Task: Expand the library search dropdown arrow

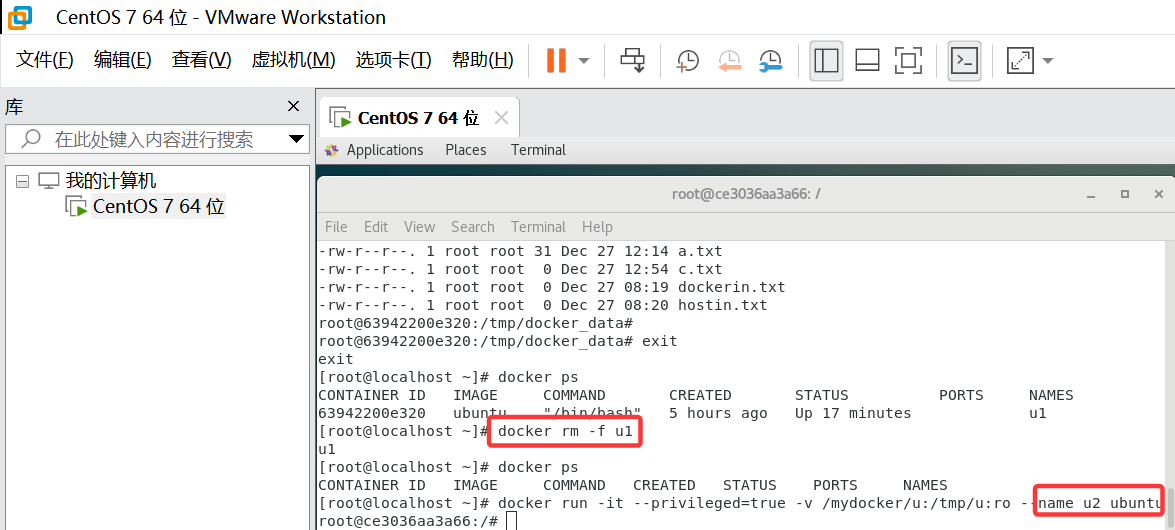Action: [296, 139]
